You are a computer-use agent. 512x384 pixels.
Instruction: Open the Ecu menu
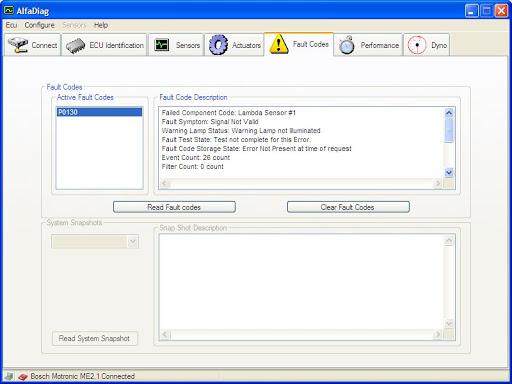11,25
